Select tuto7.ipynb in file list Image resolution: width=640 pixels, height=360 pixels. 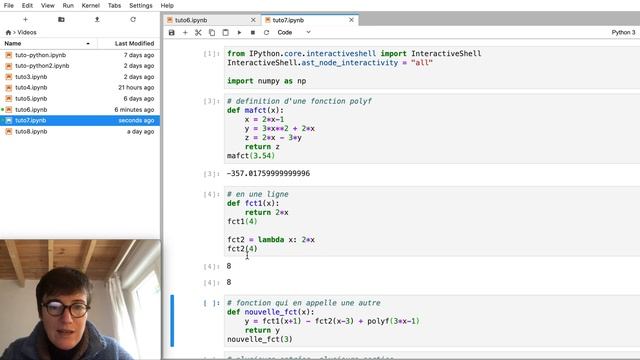pyautogui.click(x=80, y=120)
